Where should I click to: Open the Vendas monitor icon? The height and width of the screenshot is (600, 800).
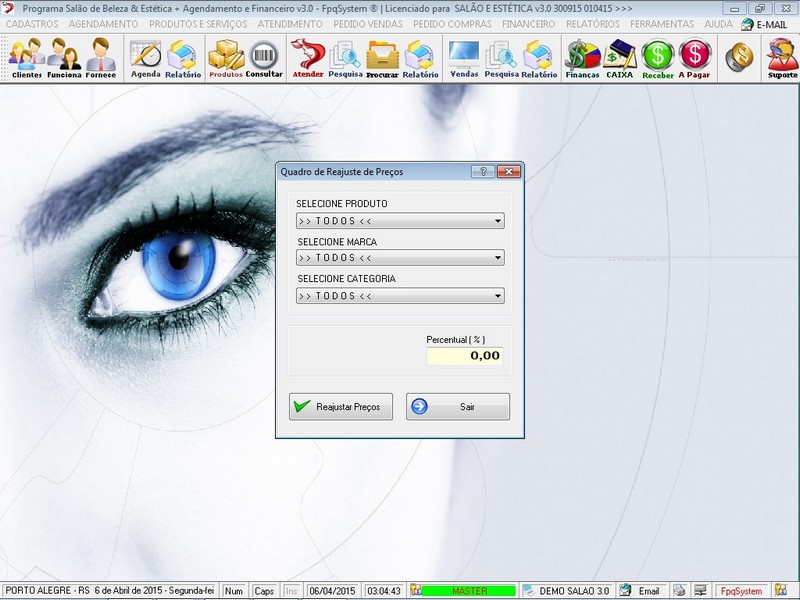pos(464,58)
